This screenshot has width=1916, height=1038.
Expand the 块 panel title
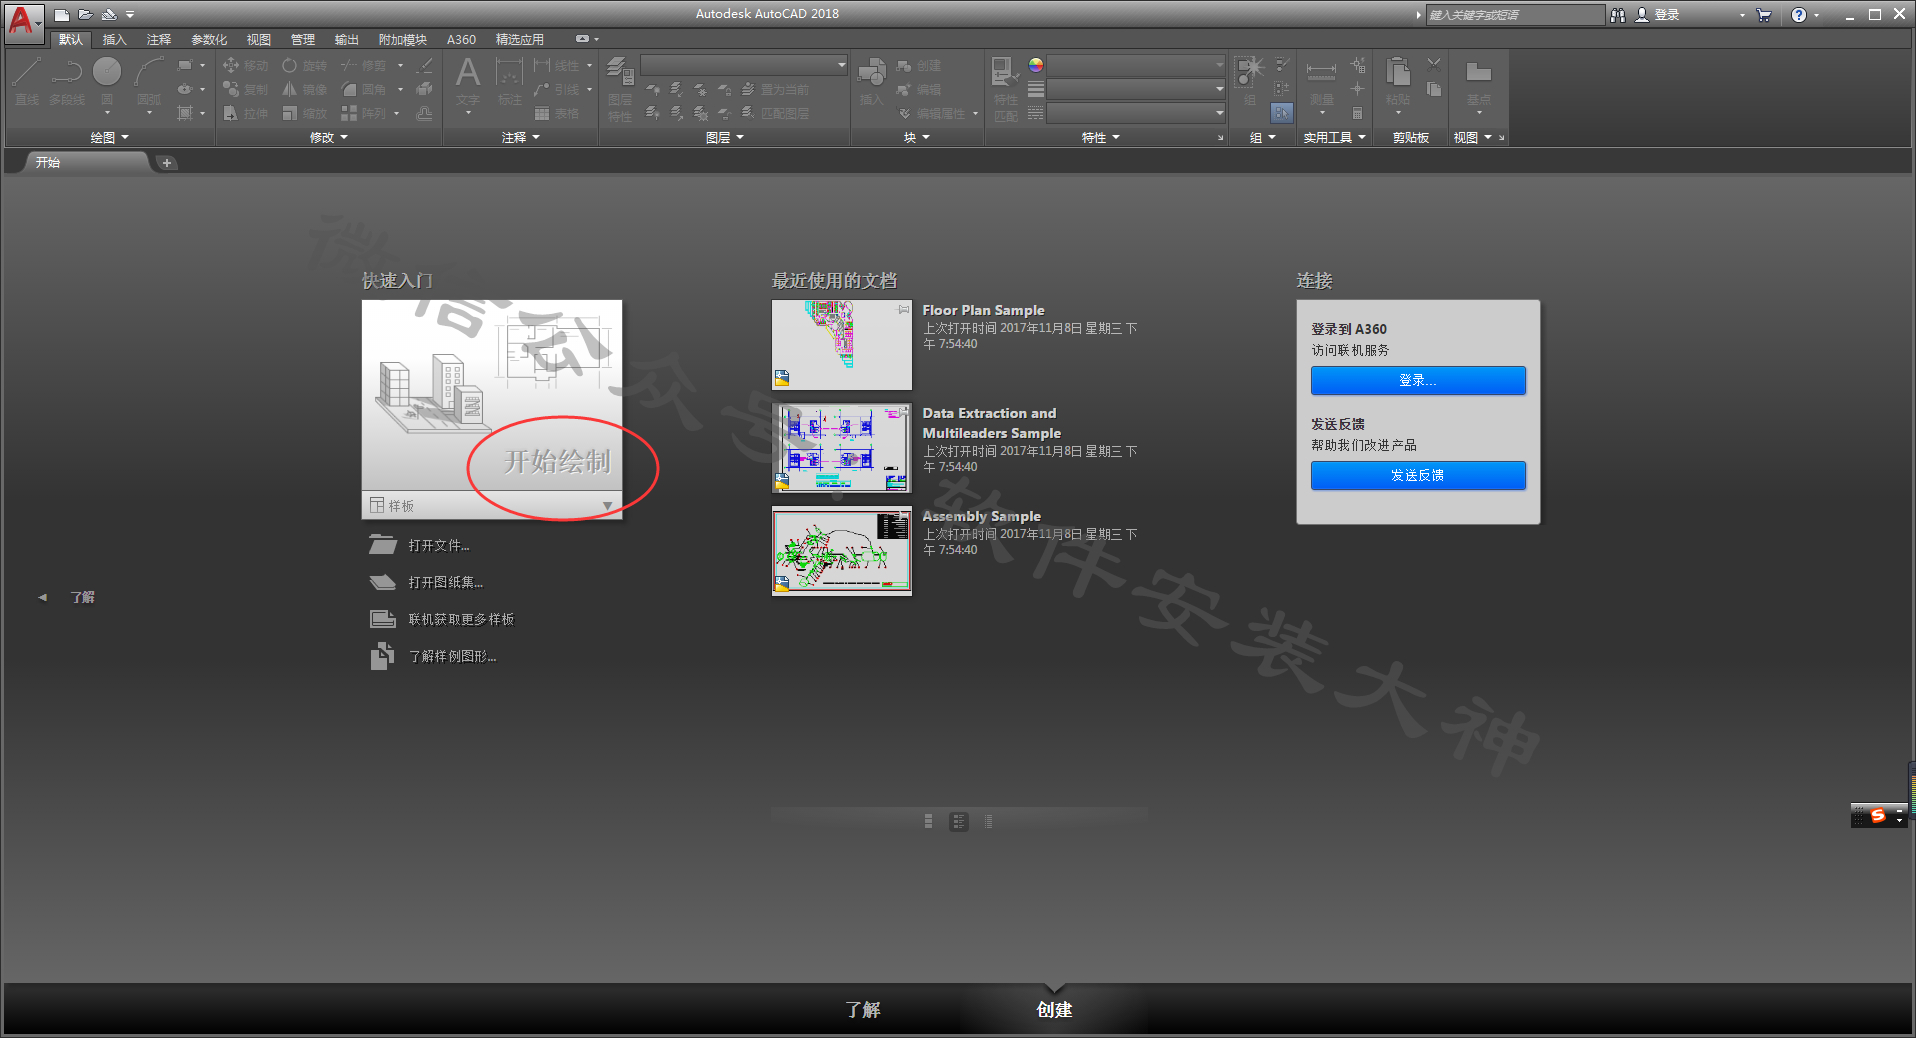[916, 138]
